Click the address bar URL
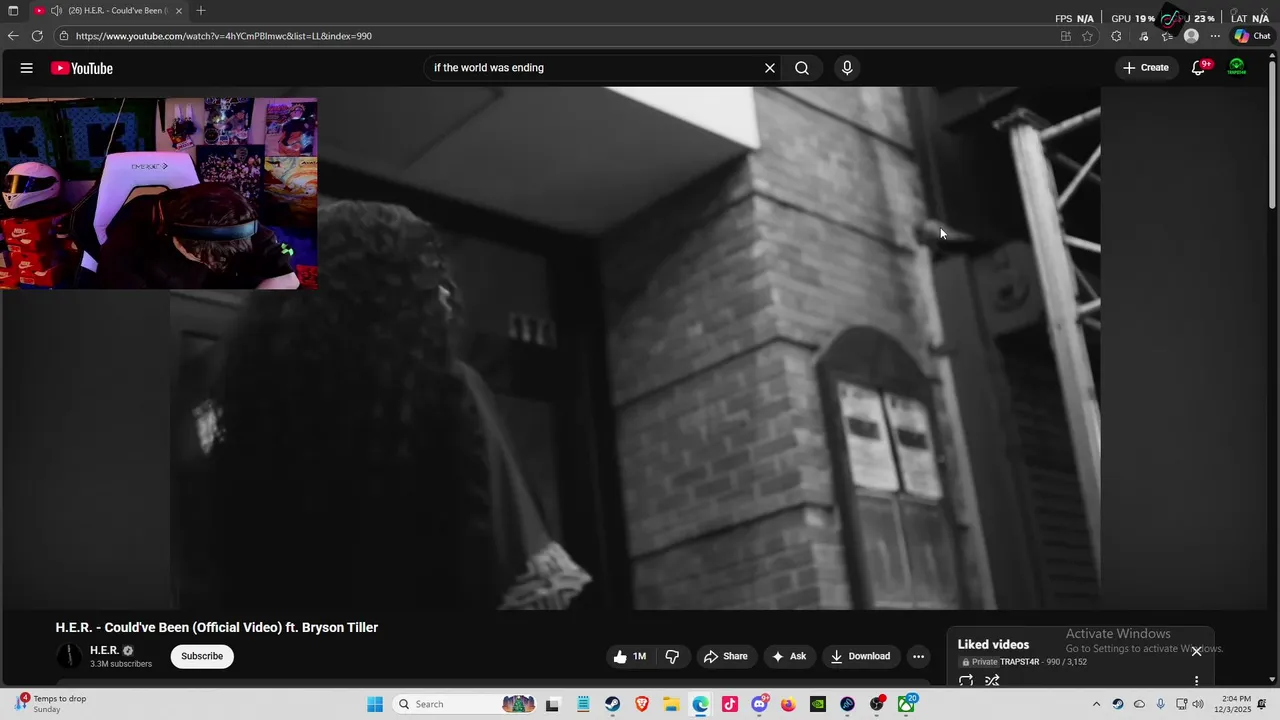This screenshot has height=720, width=1280. tap(224, 36)
